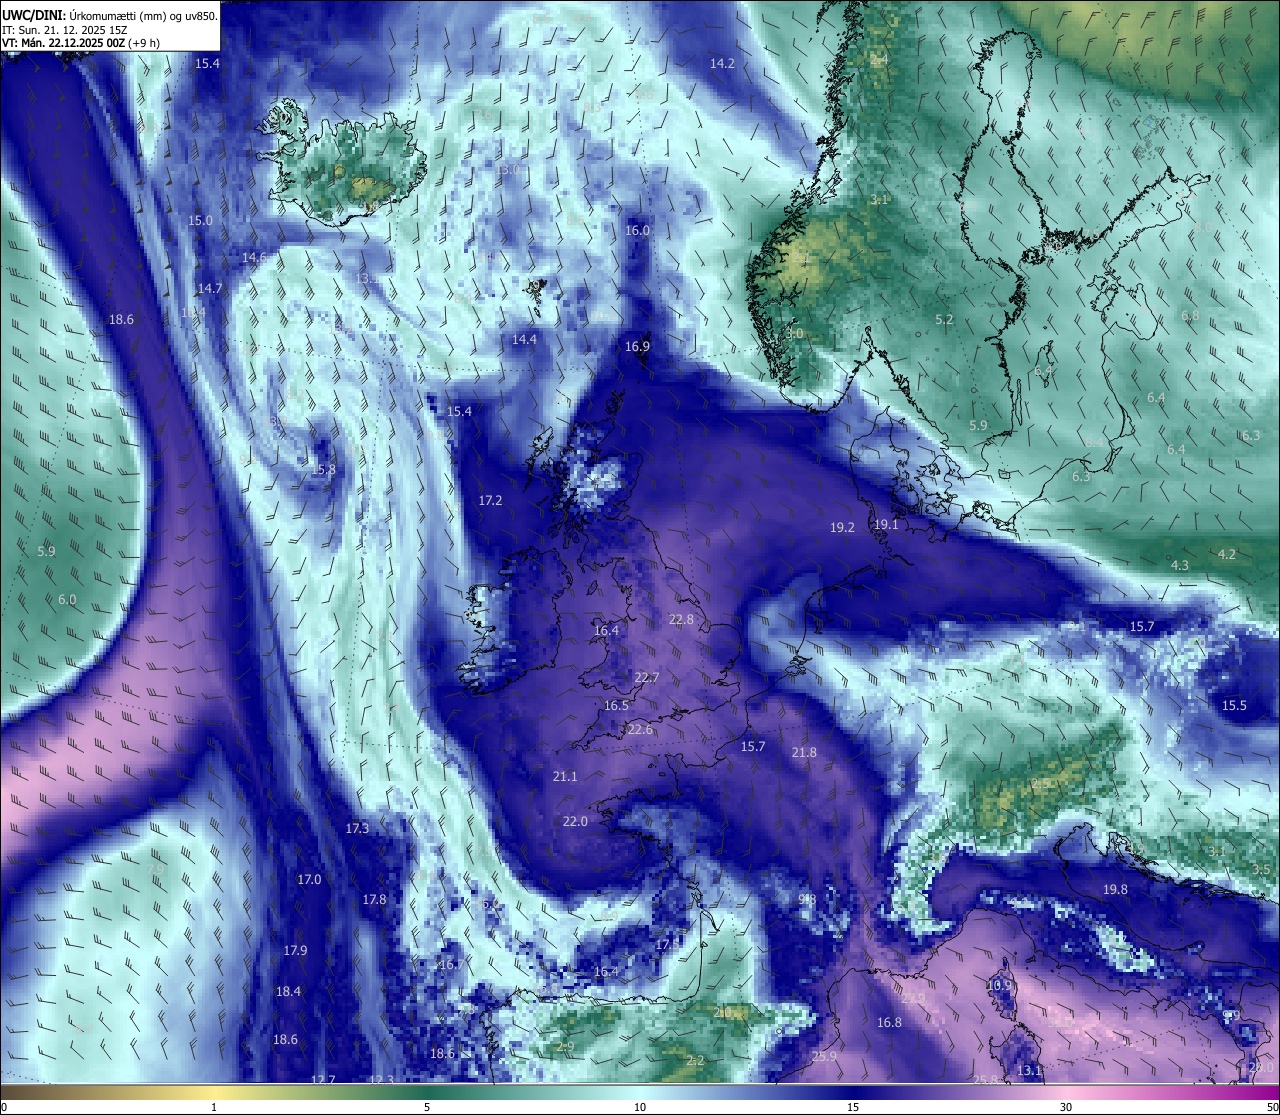The image size is (1280, 1115).
Task: Click the 2.4 value over northern Norway
Action: (x=879, y=60)
